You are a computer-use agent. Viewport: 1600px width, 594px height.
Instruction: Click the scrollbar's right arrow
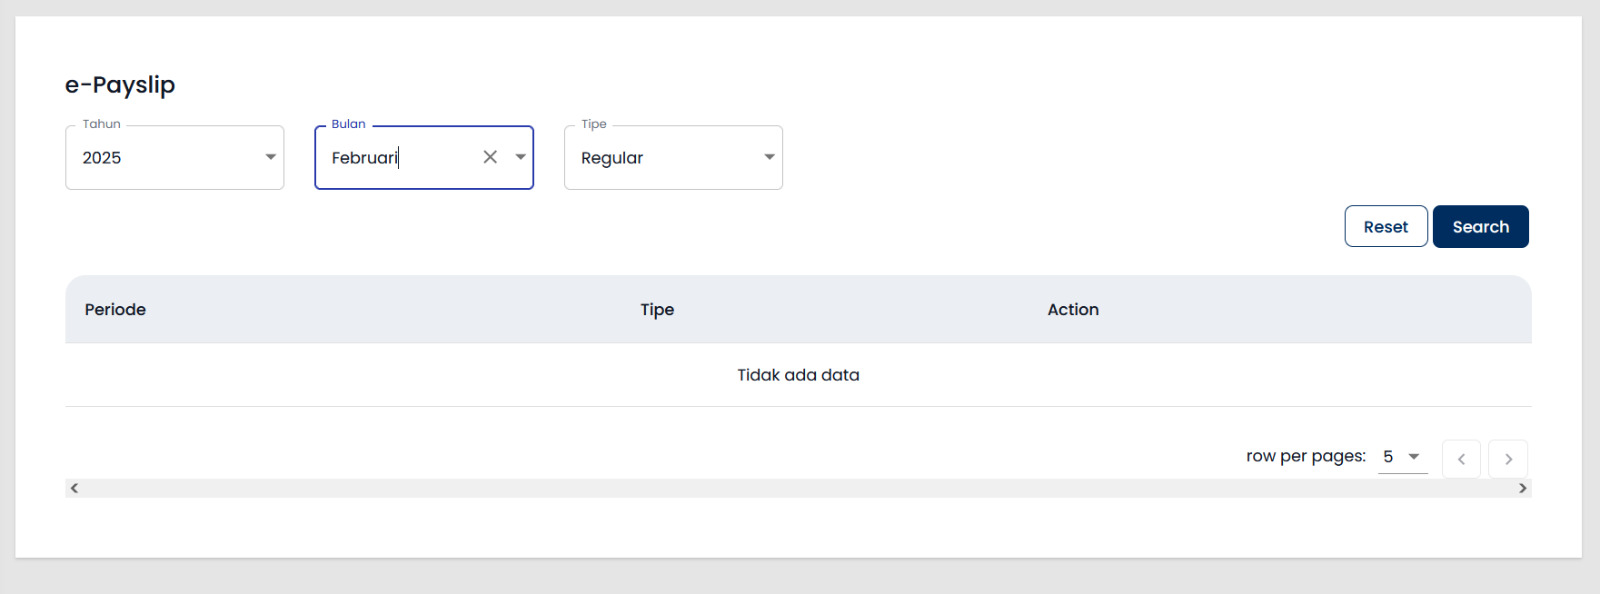pyautogui.click(x=1522, y=488)
